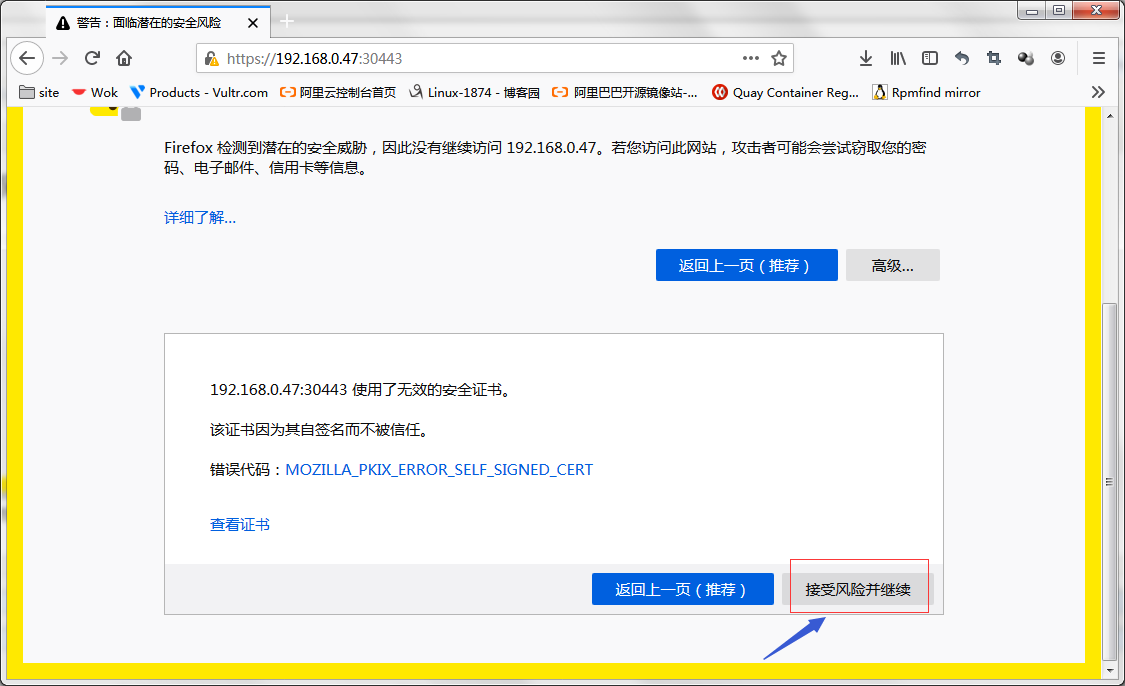Click the 查看证书 link
The height and width of the screenshot is (686, 1125).
coord(240,525)
